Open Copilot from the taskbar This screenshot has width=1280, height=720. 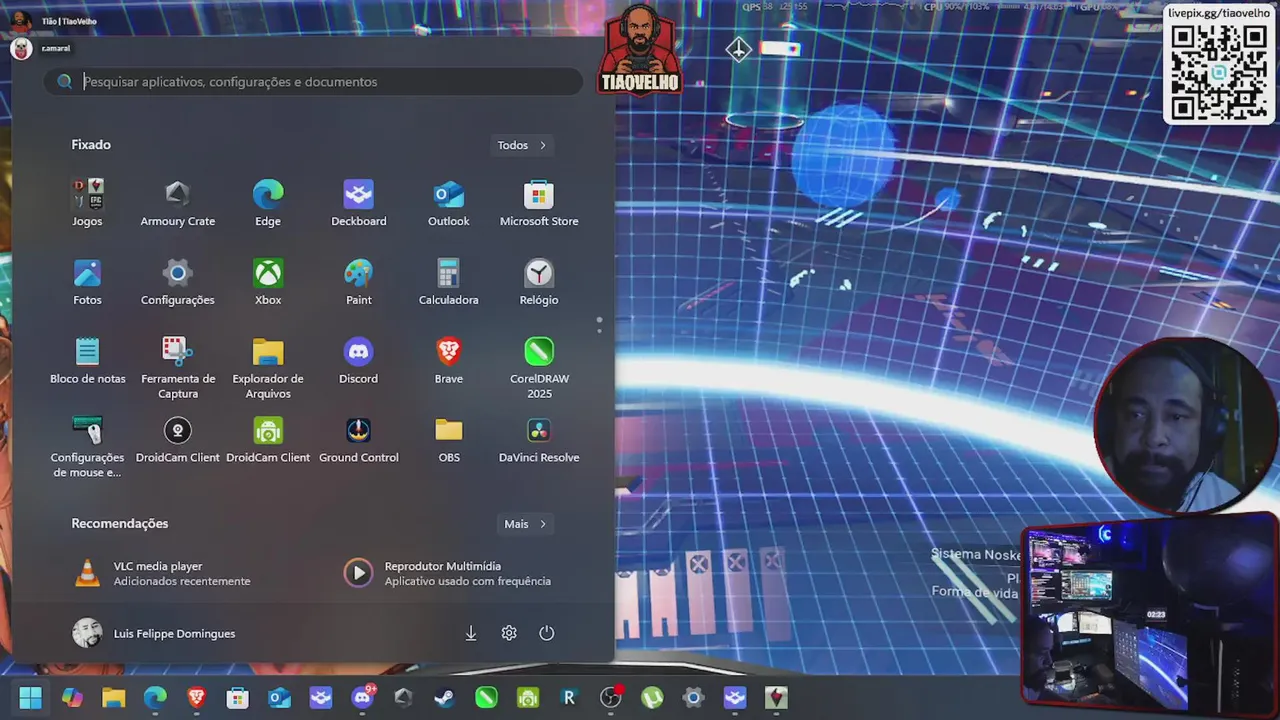tap(72, 697)
